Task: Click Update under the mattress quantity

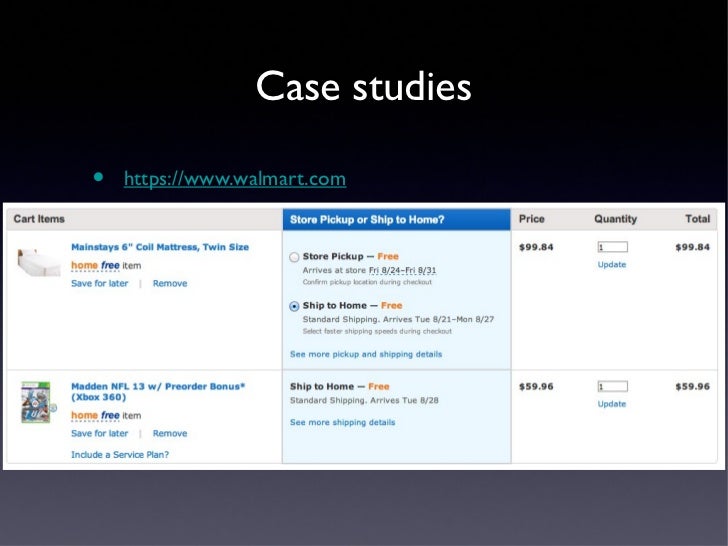Action: (x=611, y=265)
